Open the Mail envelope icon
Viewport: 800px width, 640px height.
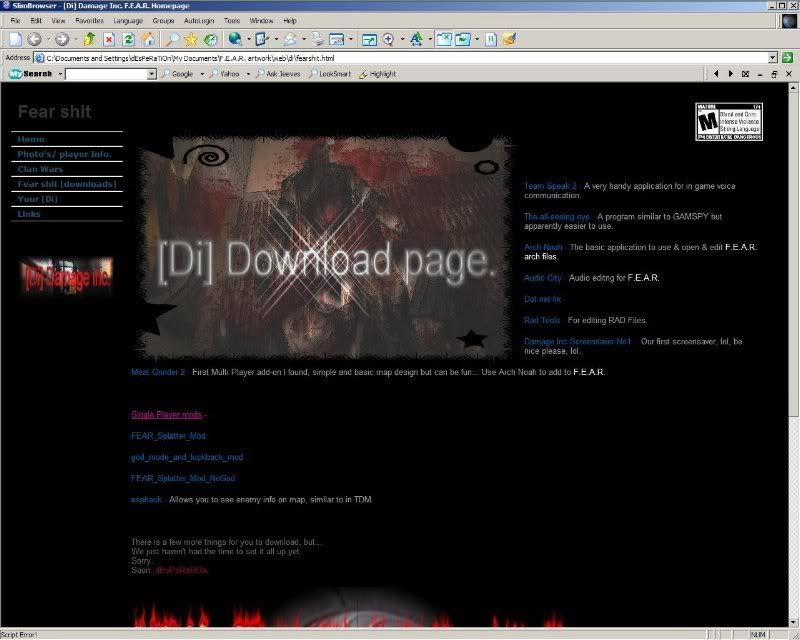pos(290,39)
